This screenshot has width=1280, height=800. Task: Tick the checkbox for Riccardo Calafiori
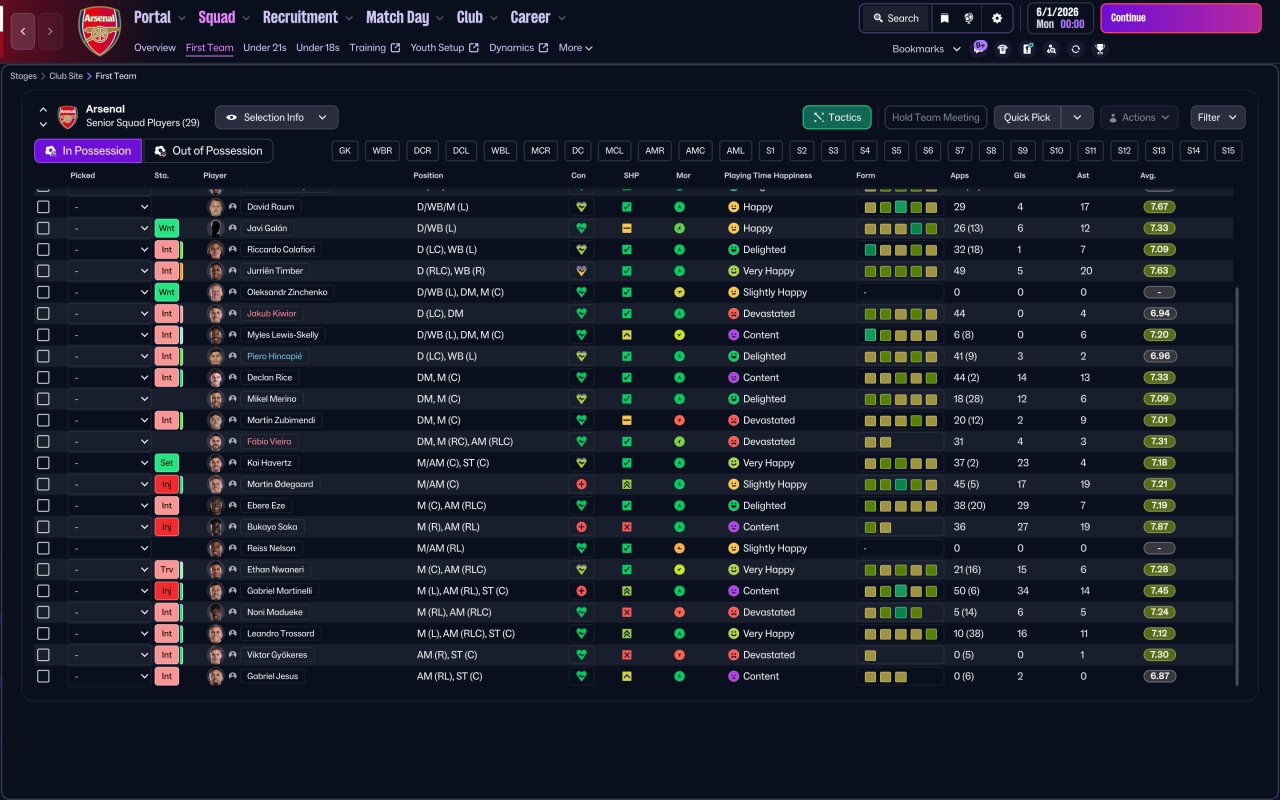[43, 250]
